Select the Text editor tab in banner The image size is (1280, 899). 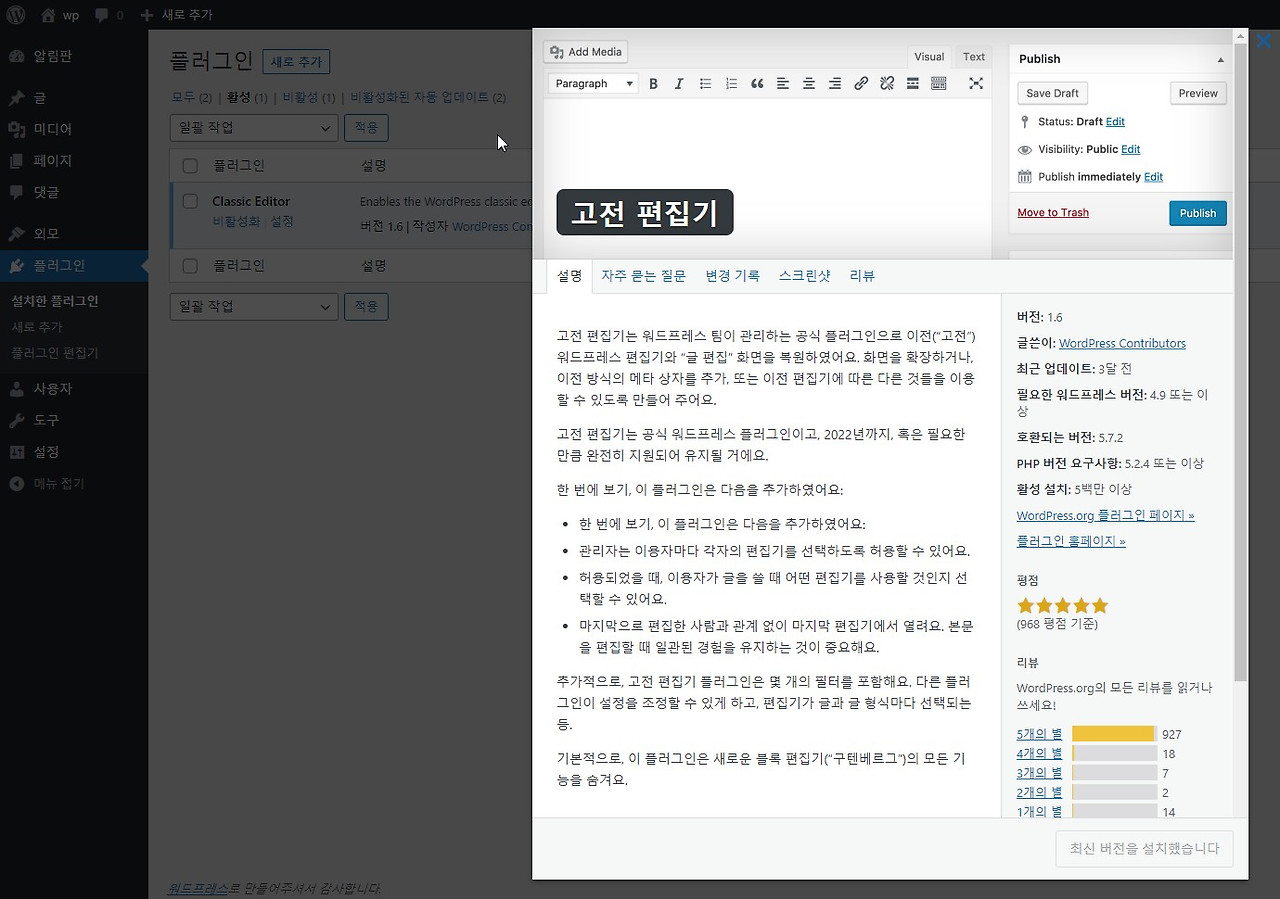coord(974,57)
